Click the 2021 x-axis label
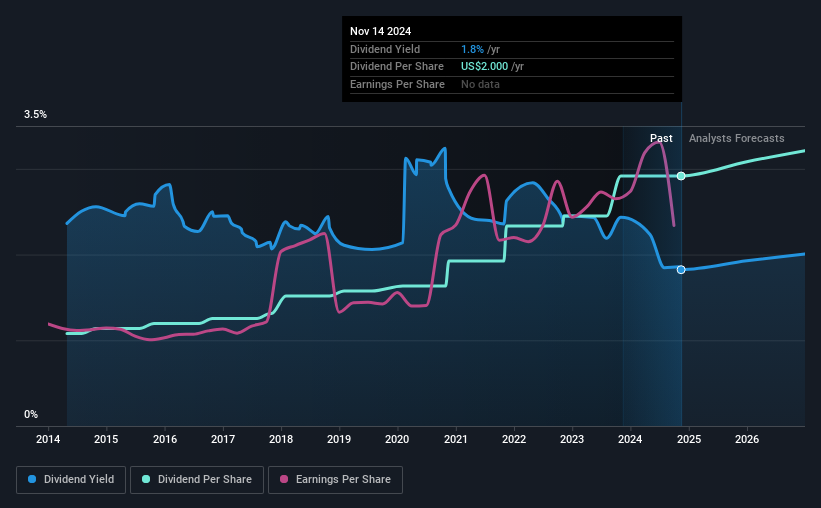Screen dimensions: 821x508 [456, 439]
